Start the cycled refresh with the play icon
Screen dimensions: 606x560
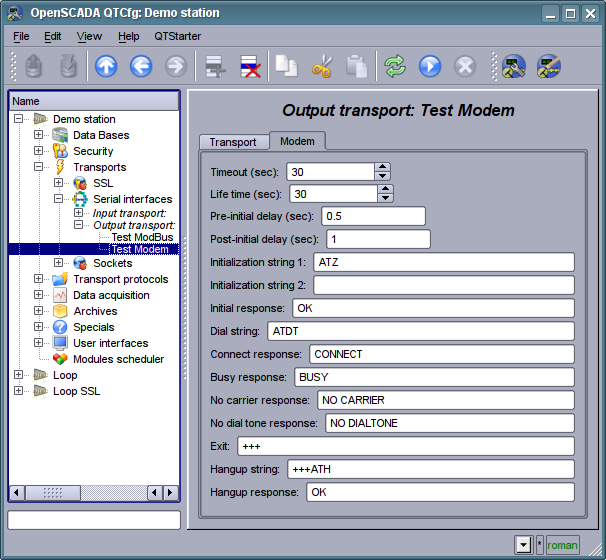click(429, 66)
